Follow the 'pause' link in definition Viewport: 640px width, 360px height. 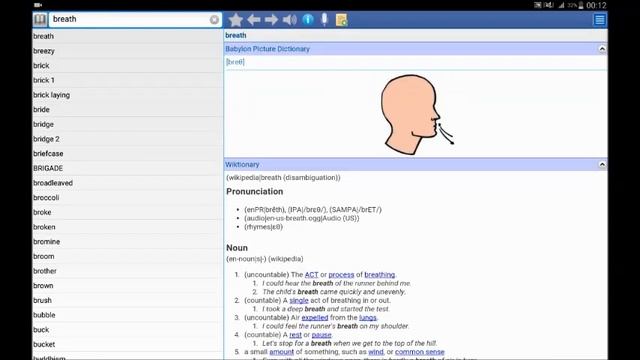coord(322,335)
